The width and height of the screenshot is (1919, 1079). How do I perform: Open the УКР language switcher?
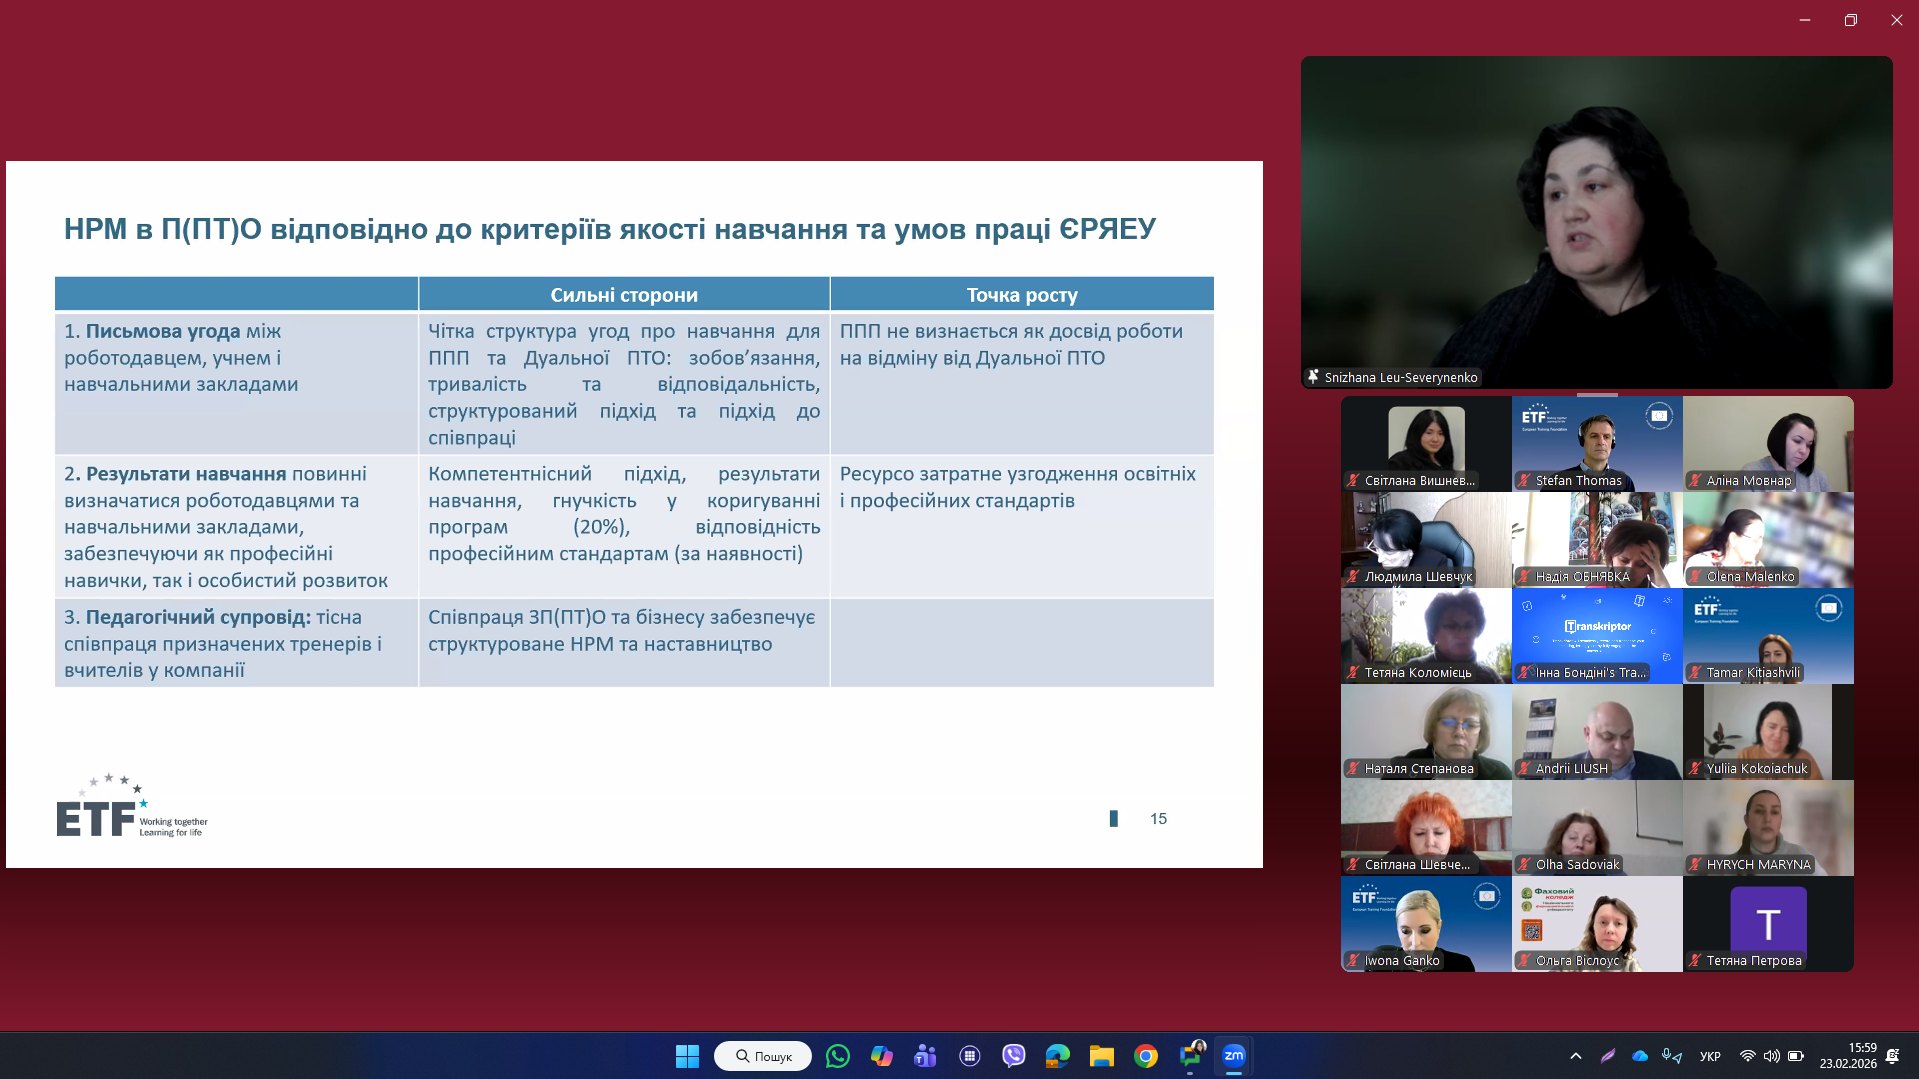1710,1056
